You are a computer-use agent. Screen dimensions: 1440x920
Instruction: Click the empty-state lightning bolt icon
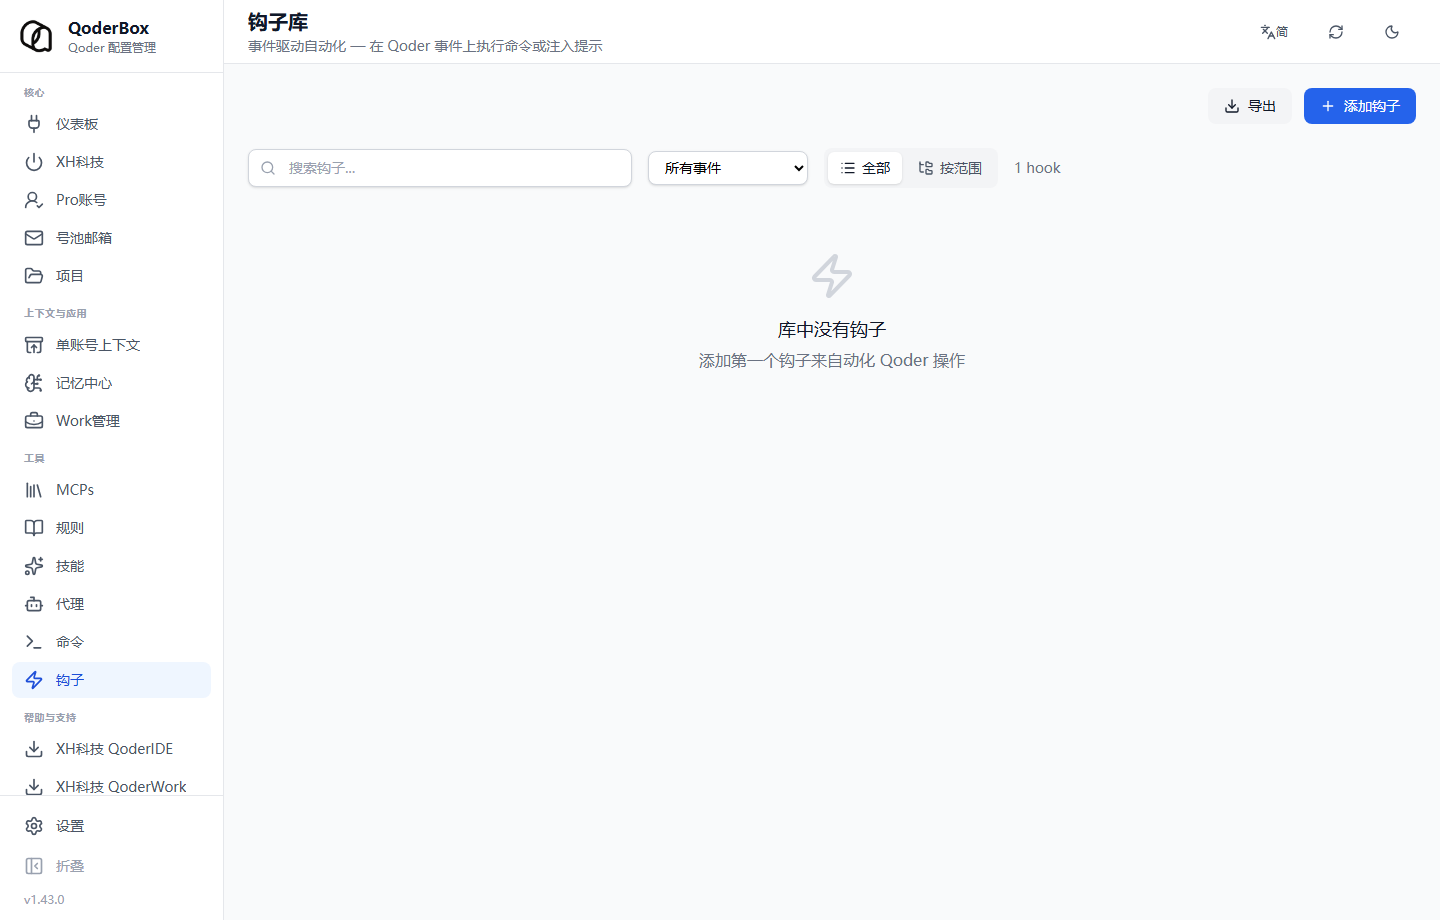(832, 276)
